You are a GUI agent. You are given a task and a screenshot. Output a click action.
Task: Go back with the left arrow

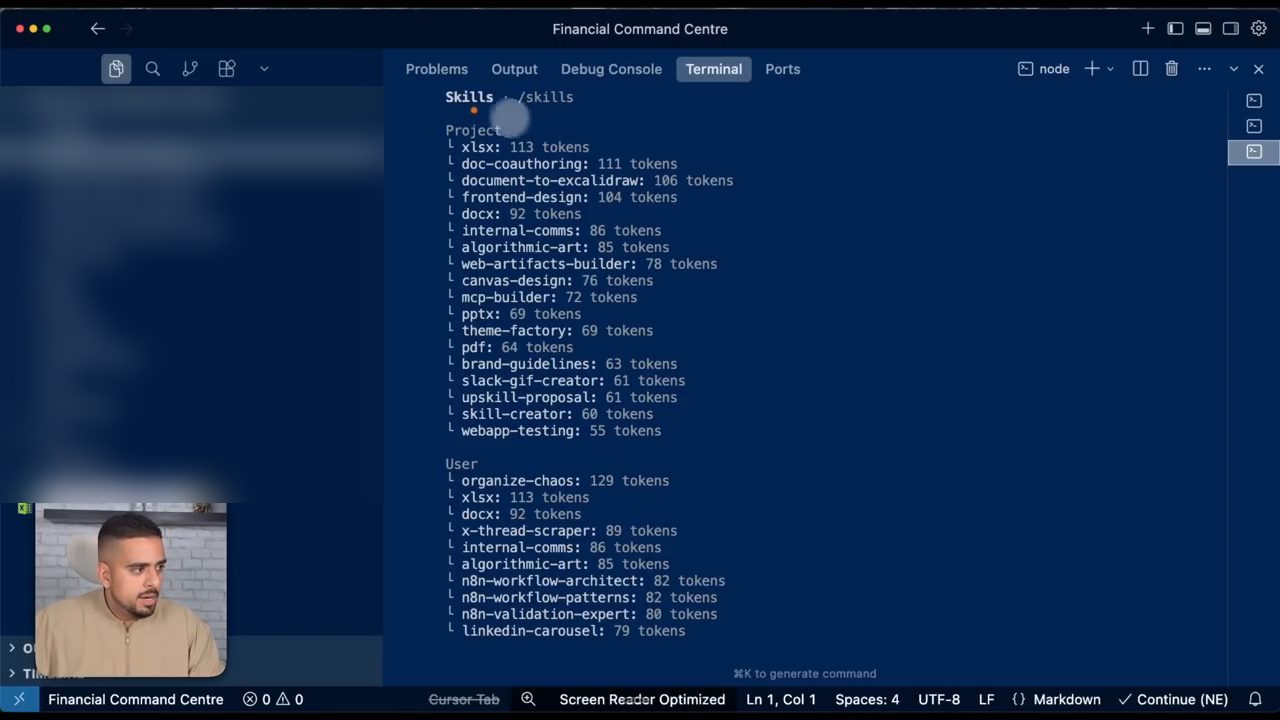[x=98, y=29]
